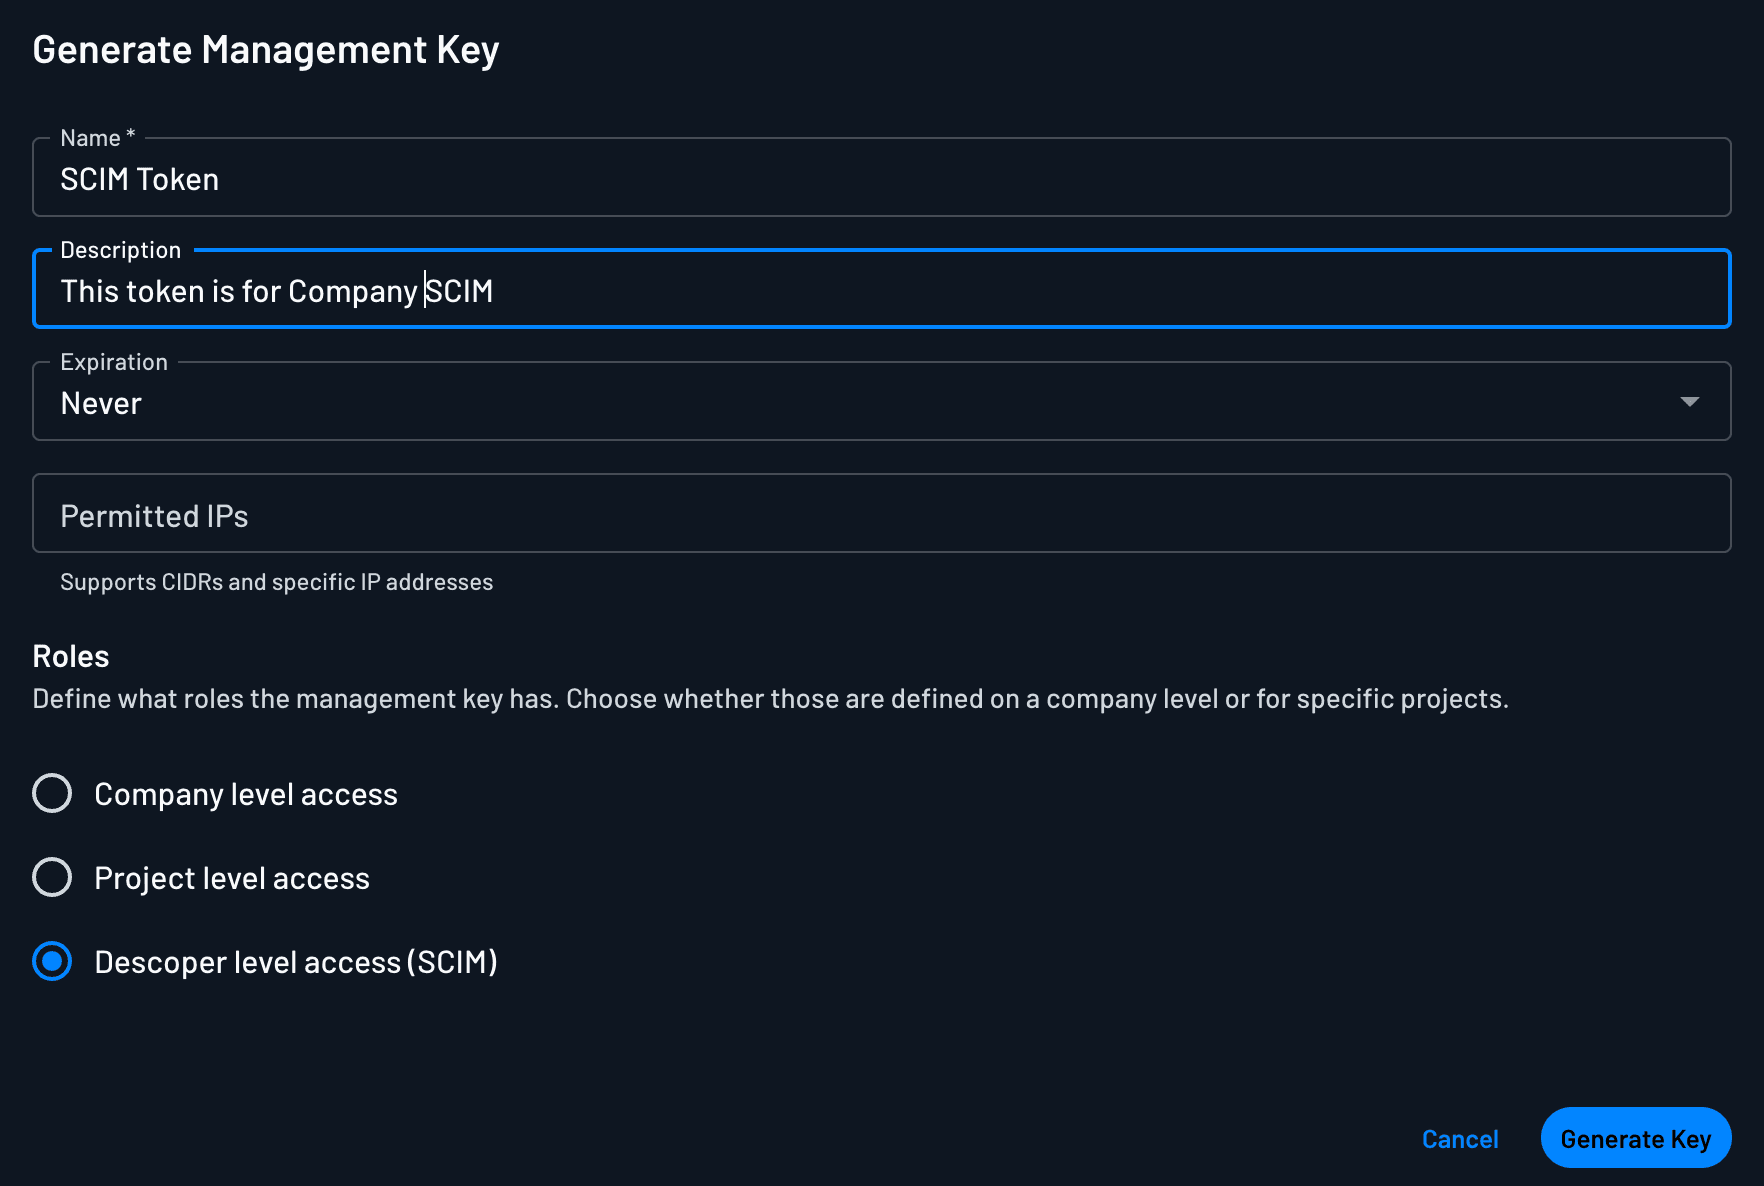The height and width of the screenshot is (1186, 1764).
Task: Click into the Permitted IPs field
Action: pos(880,514)
